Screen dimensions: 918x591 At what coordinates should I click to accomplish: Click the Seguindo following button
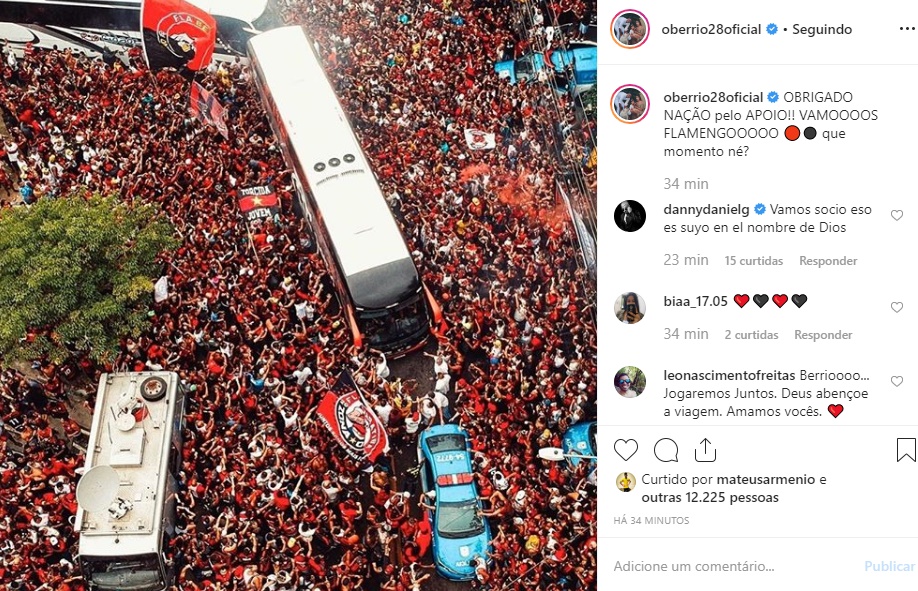pyautogui.click(x=822, y=29)
